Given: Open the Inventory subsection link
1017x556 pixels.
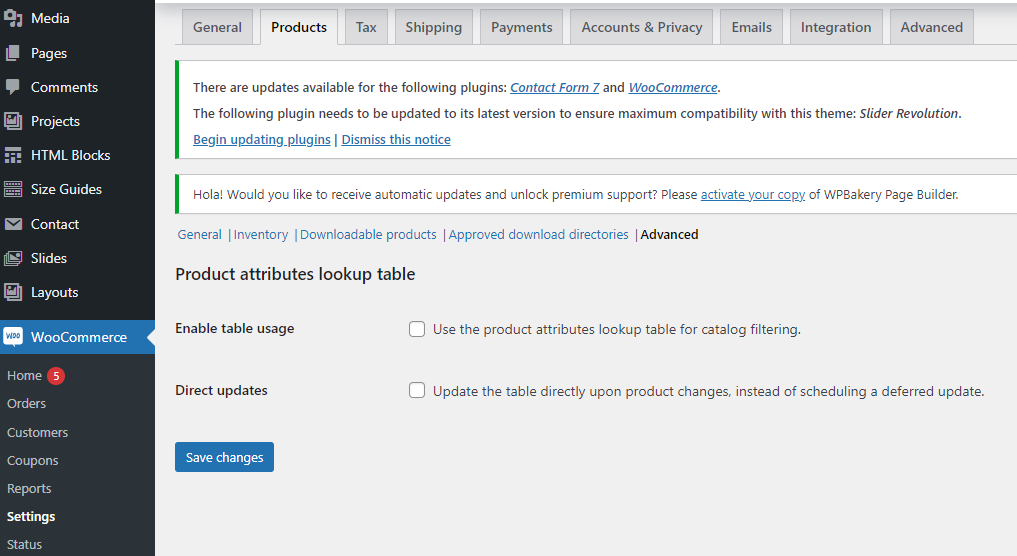Looking at the screenshot, I should tap(261, 234).
